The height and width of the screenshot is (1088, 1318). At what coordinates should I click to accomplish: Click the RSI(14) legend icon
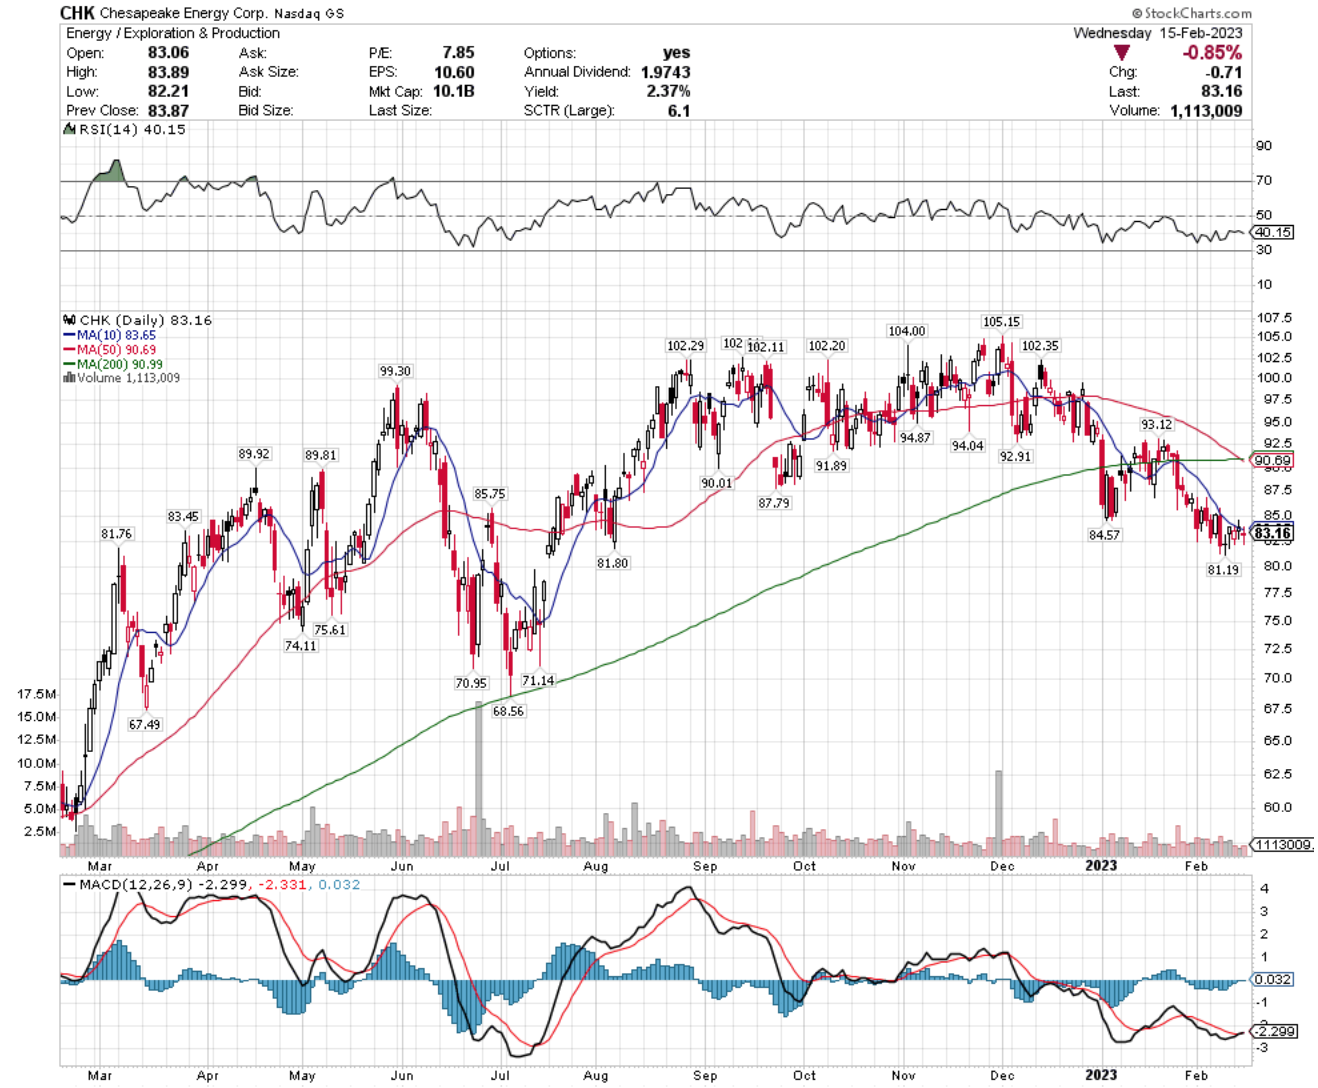pyautogui.click(x=68, y=130)
